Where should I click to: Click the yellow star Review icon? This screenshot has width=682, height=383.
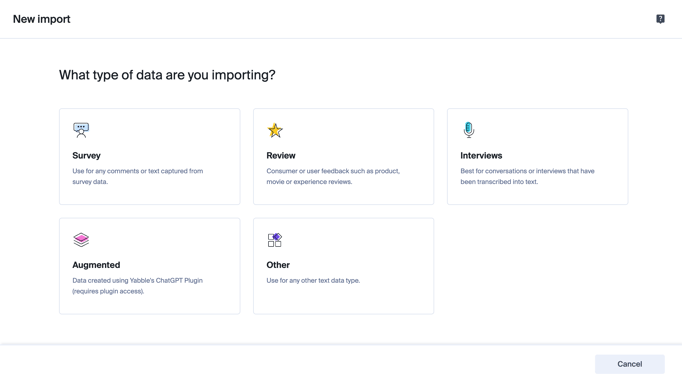click(x=275, y=130)
